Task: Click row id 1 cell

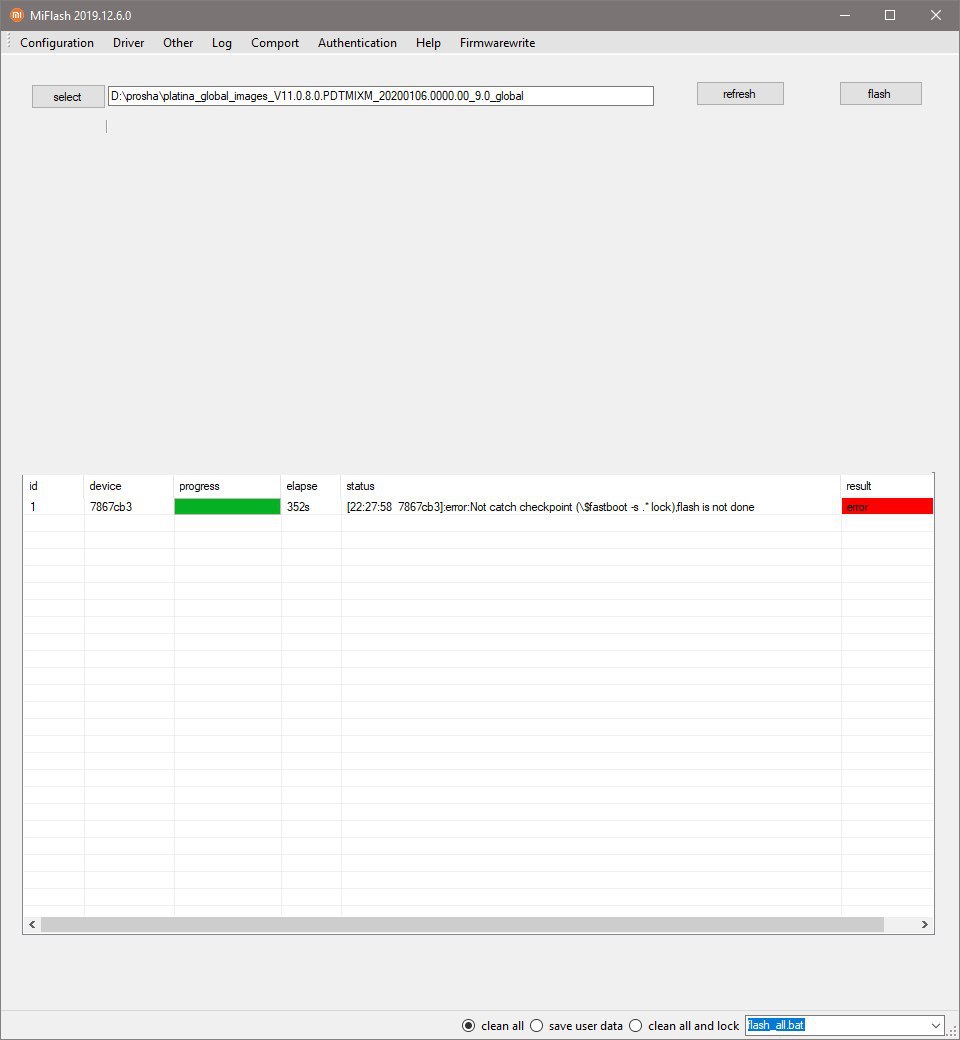Action: click(53, 507)
